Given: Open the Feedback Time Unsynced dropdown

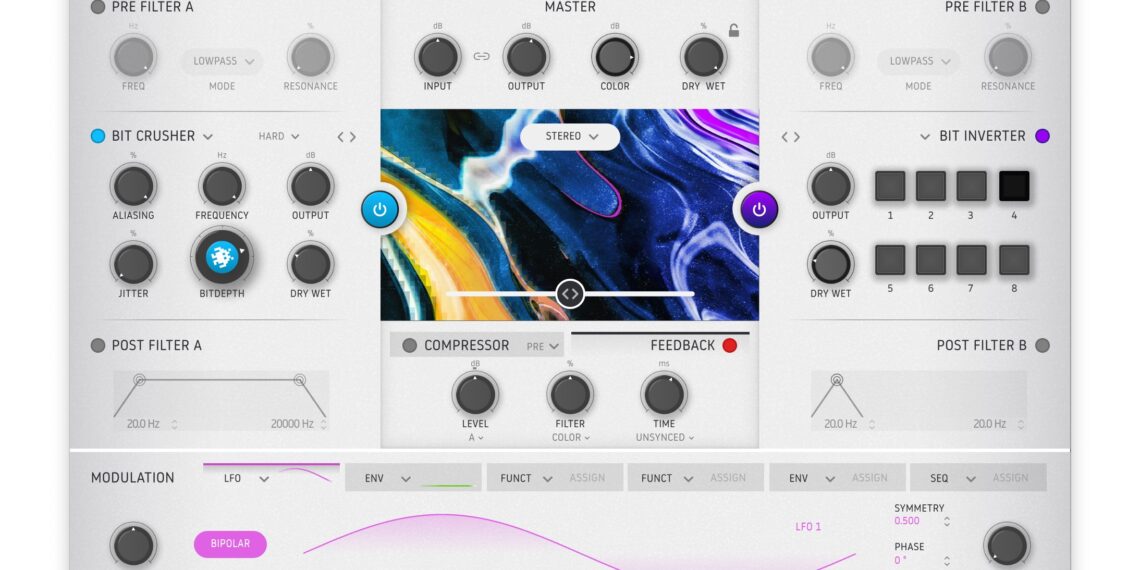Looking at the screenshot, I should click(665, 438).
